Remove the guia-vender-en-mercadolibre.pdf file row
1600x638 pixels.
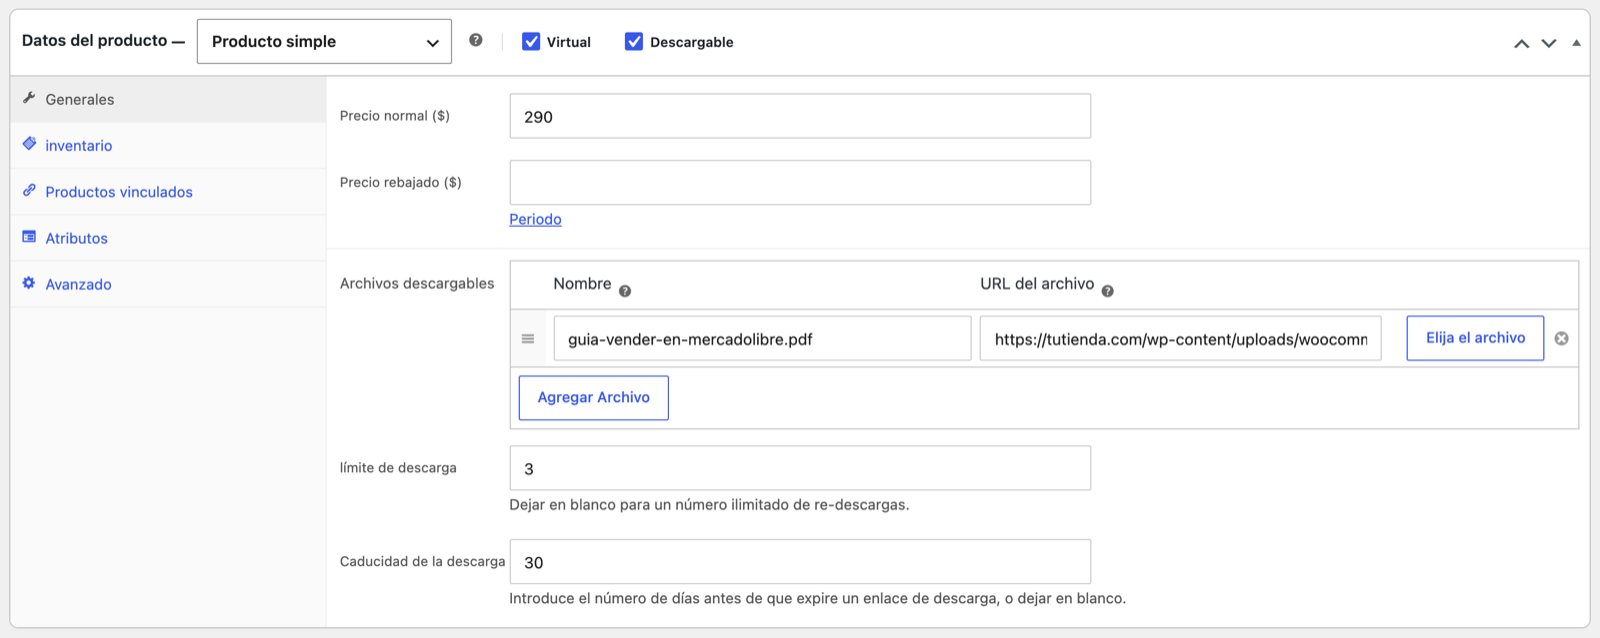click(1561, 339)
